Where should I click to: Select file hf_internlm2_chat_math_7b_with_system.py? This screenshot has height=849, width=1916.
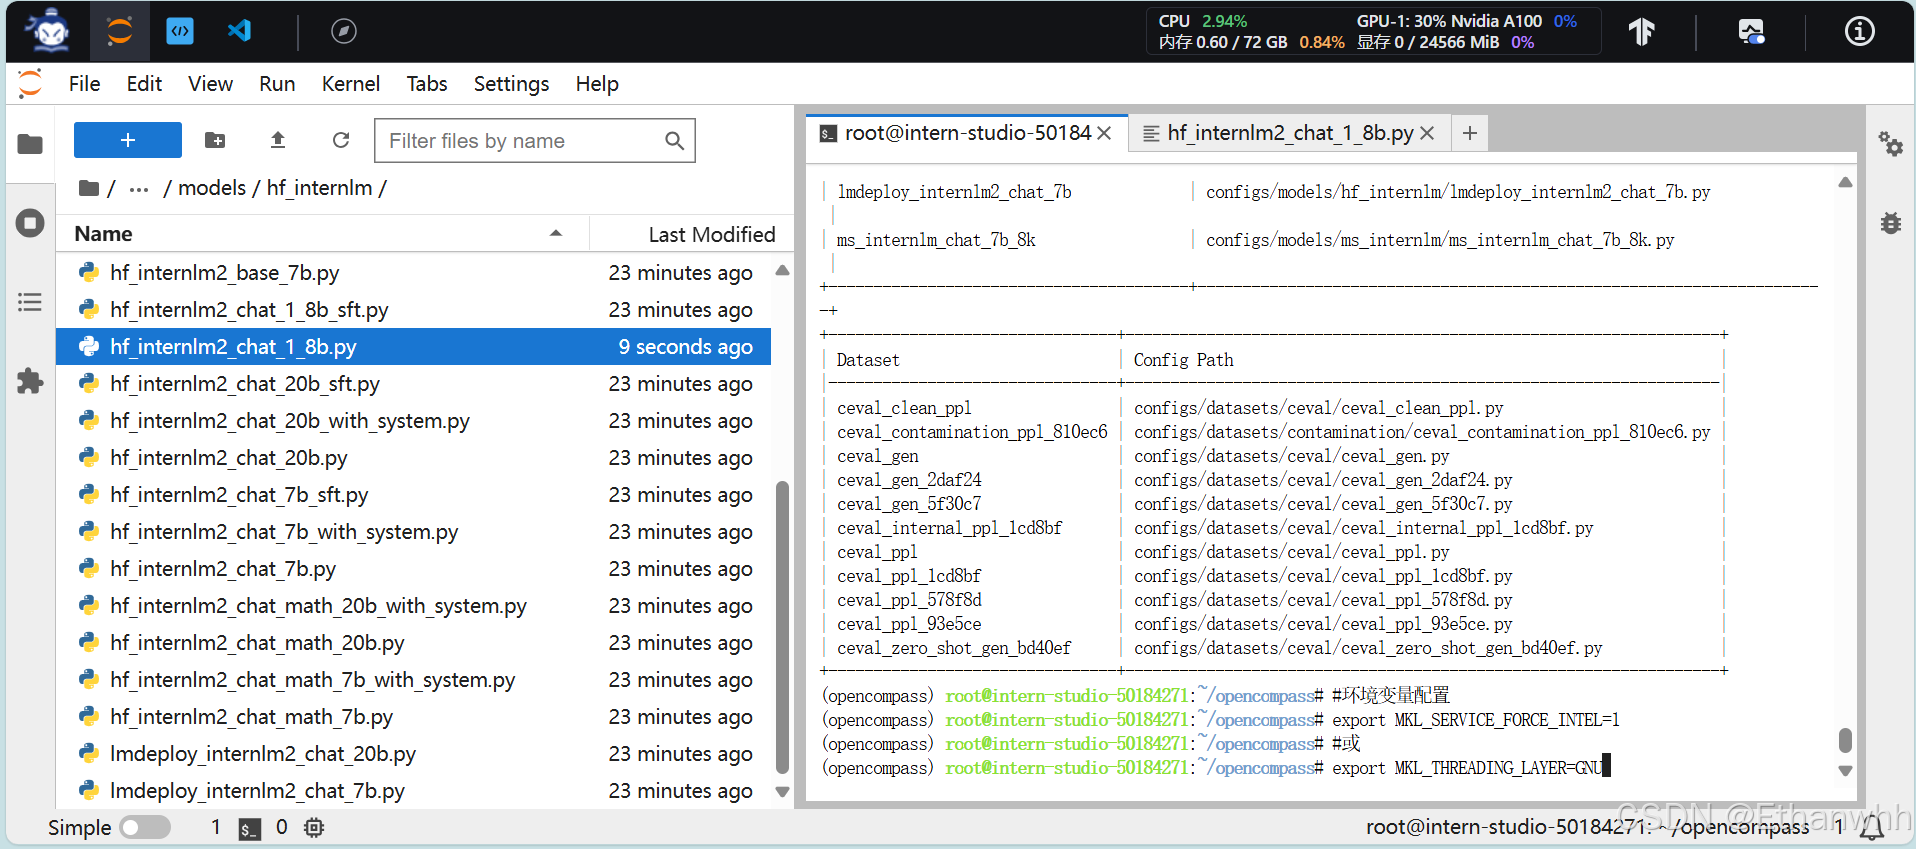413,680
